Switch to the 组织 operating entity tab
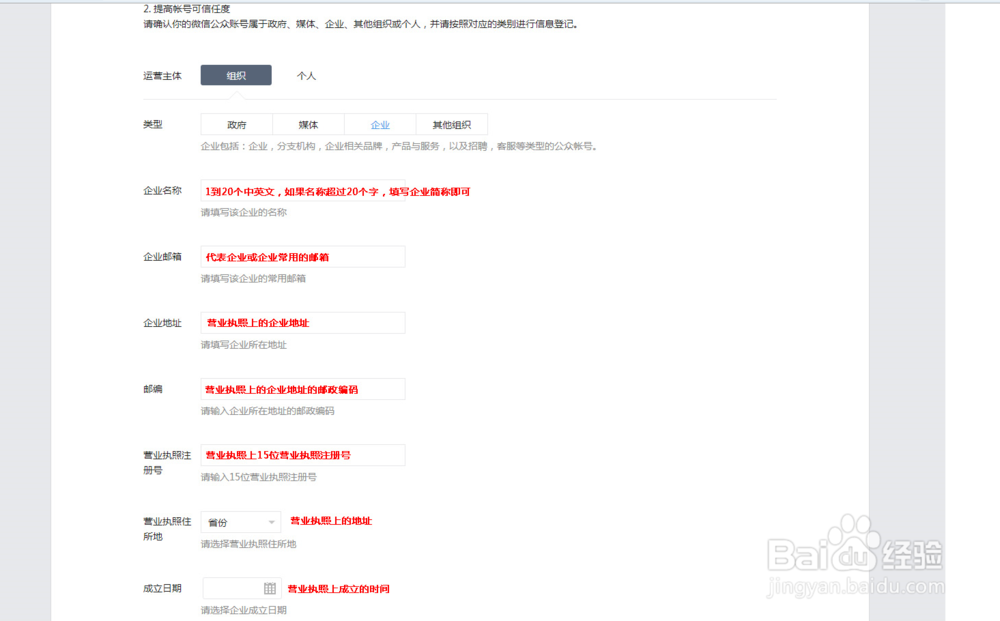The width and height of the screenshot is (1000, 621). [236, 74]
